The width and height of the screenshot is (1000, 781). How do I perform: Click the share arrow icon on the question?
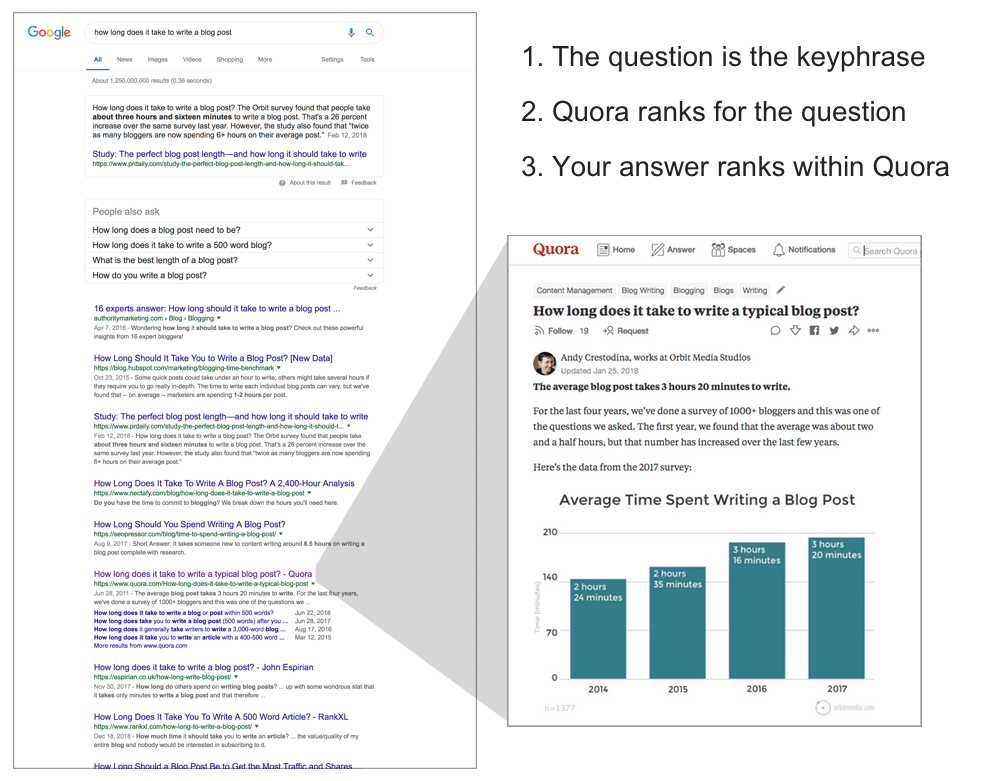pos(854,330)
